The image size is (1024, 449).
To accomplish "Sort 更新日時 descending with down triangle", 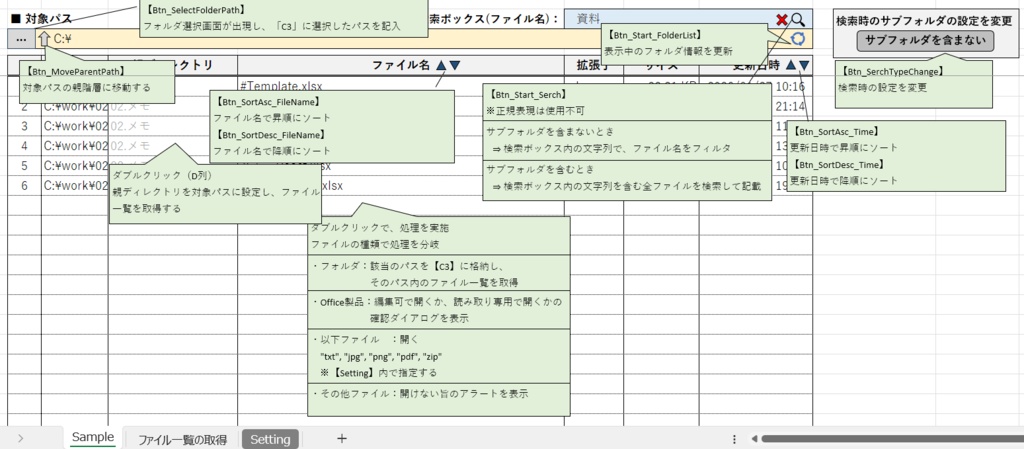I will click(805, 65).
